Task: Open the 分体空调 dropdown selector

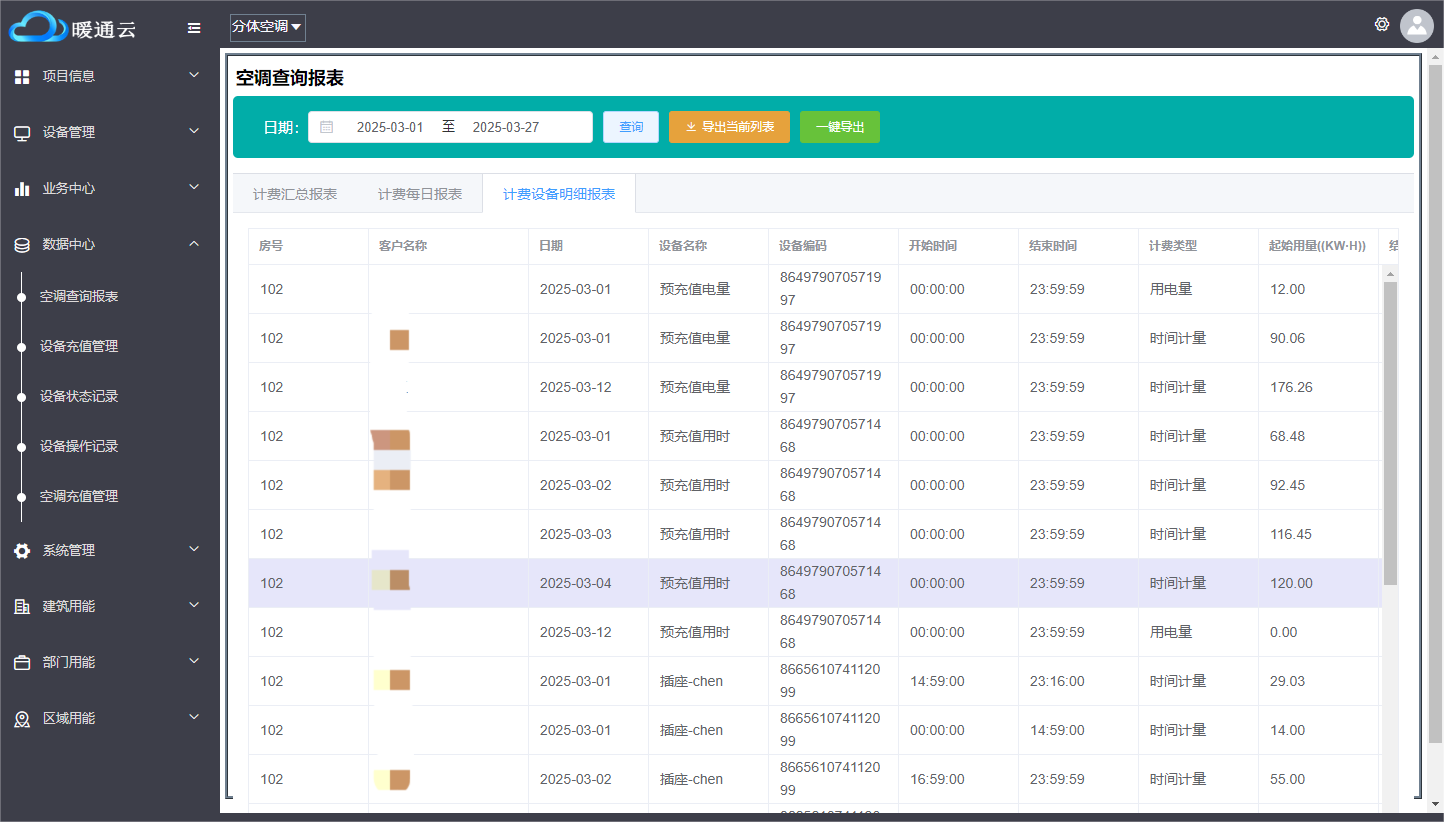Action: [x=267, y=27]
